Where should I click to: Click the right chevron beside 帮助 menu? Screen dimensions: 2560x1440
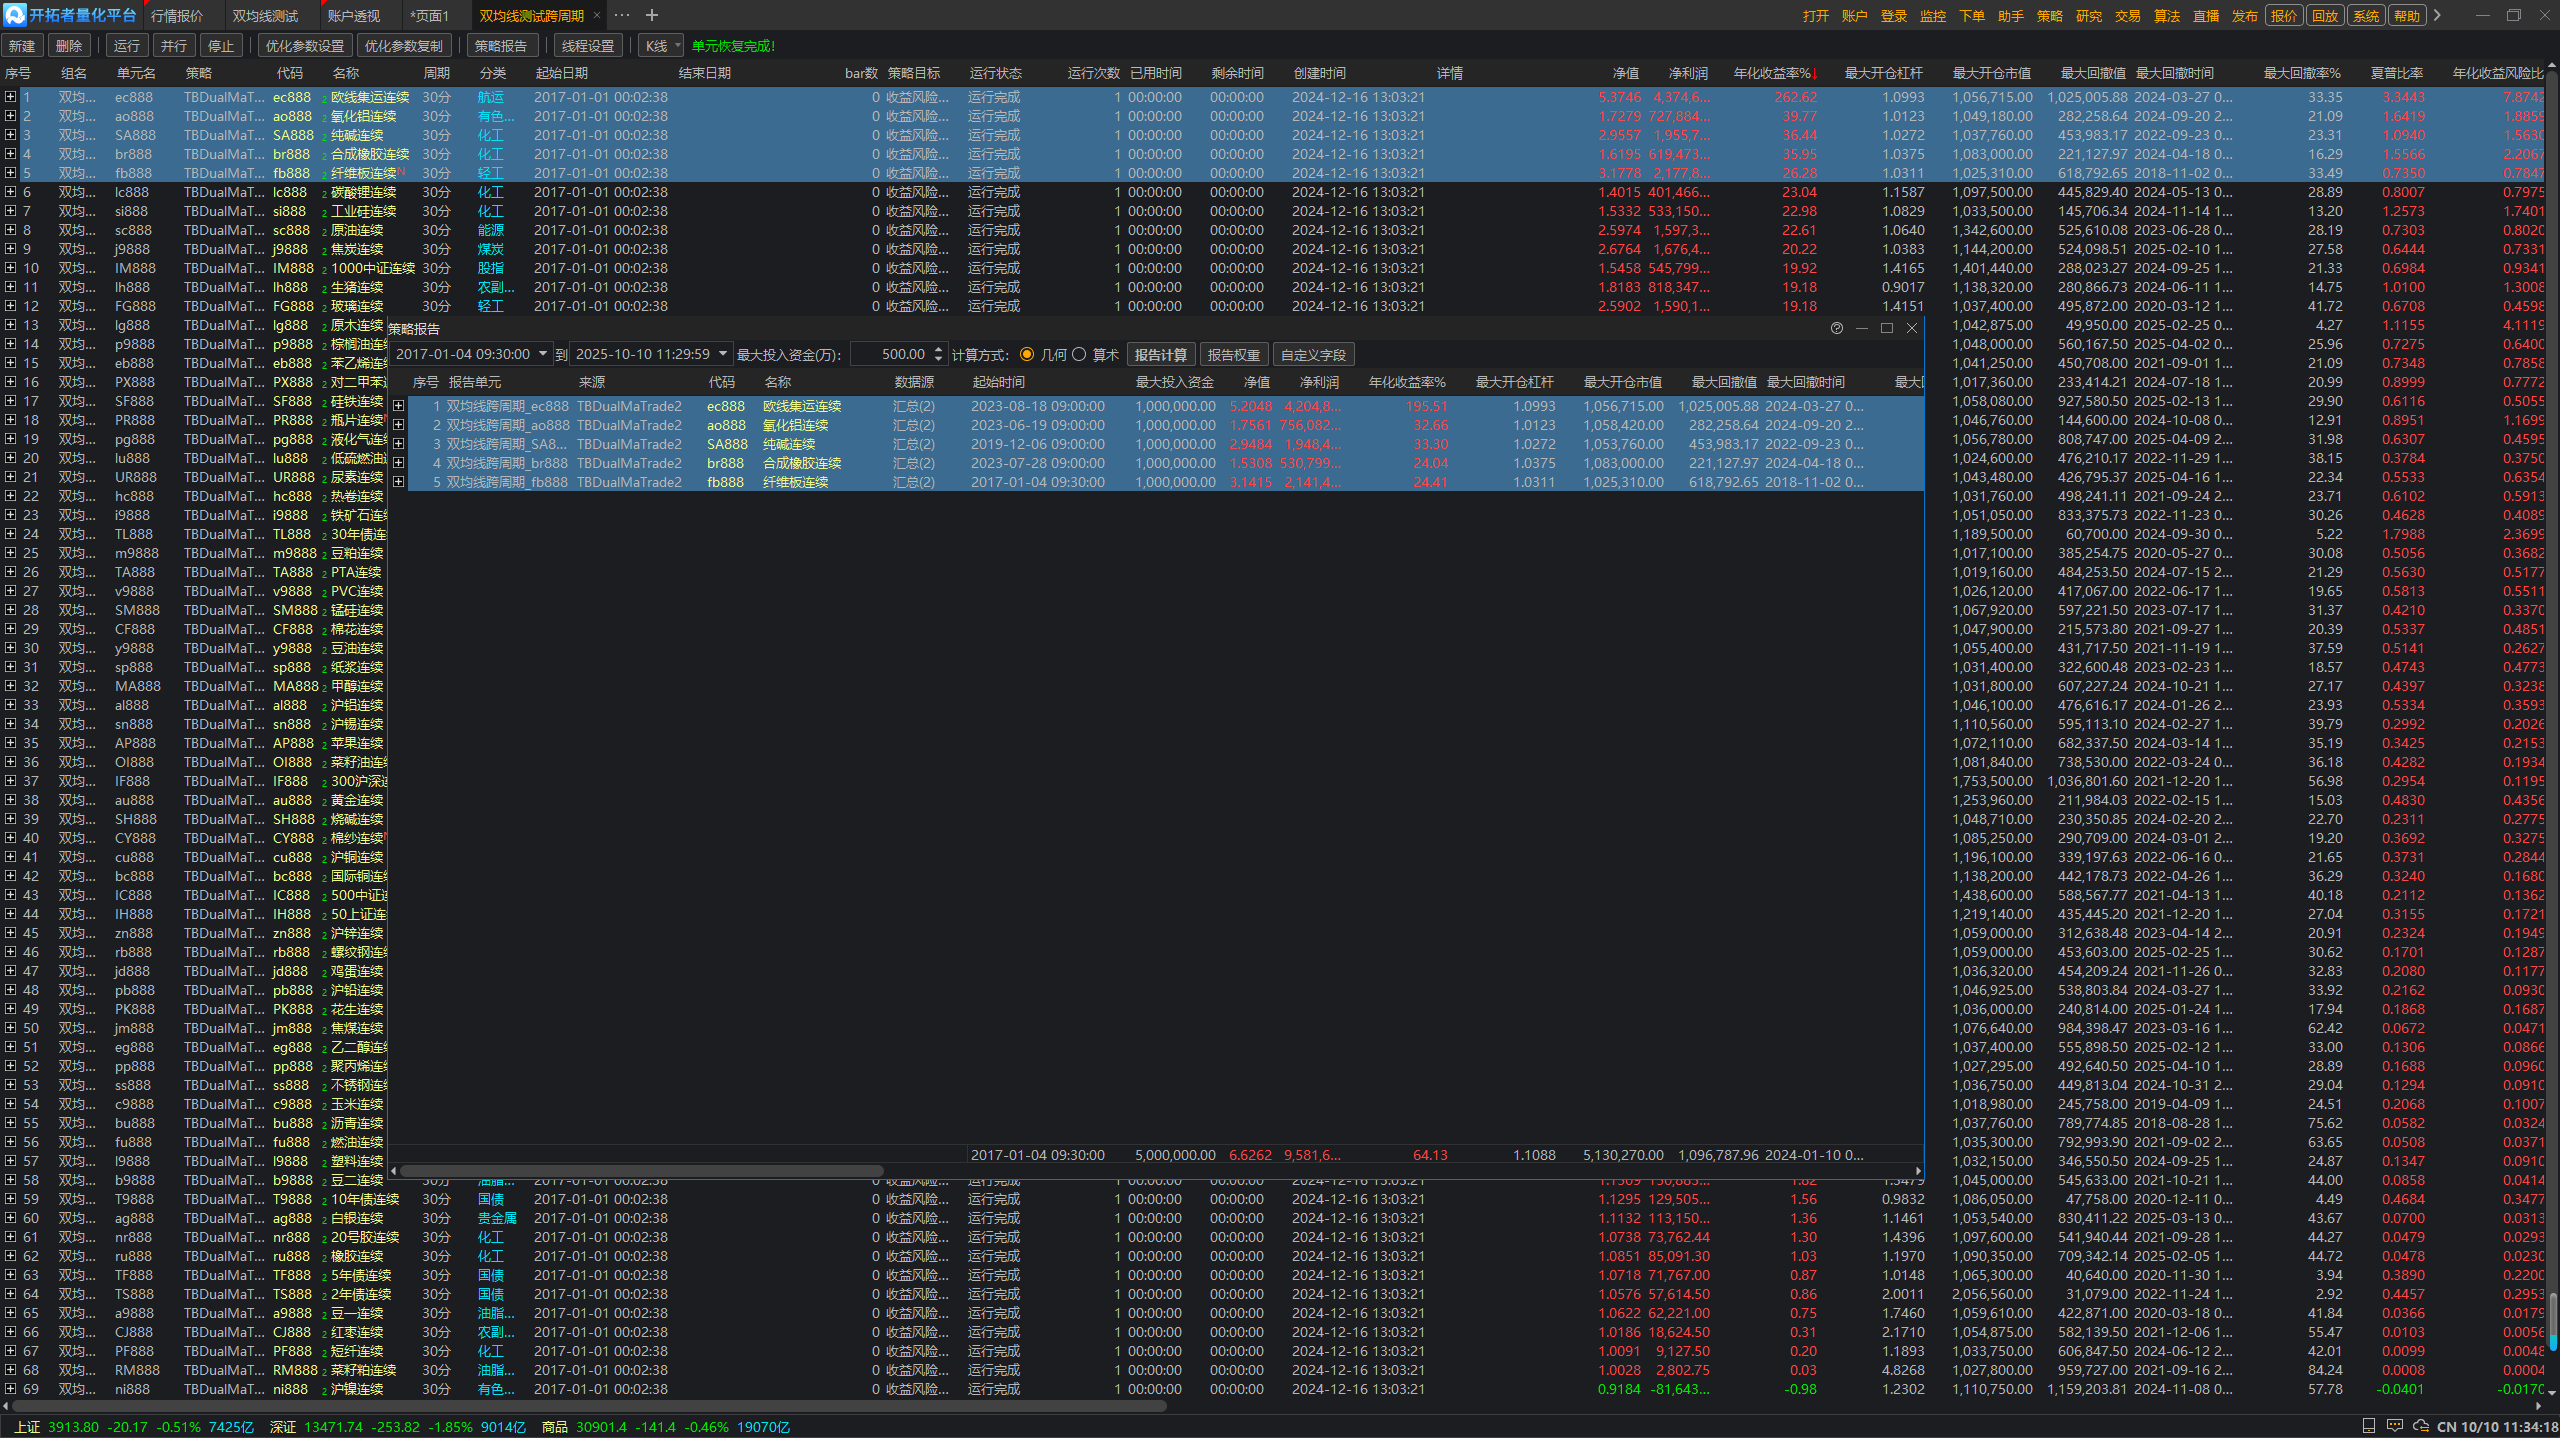coord(2438,15)
